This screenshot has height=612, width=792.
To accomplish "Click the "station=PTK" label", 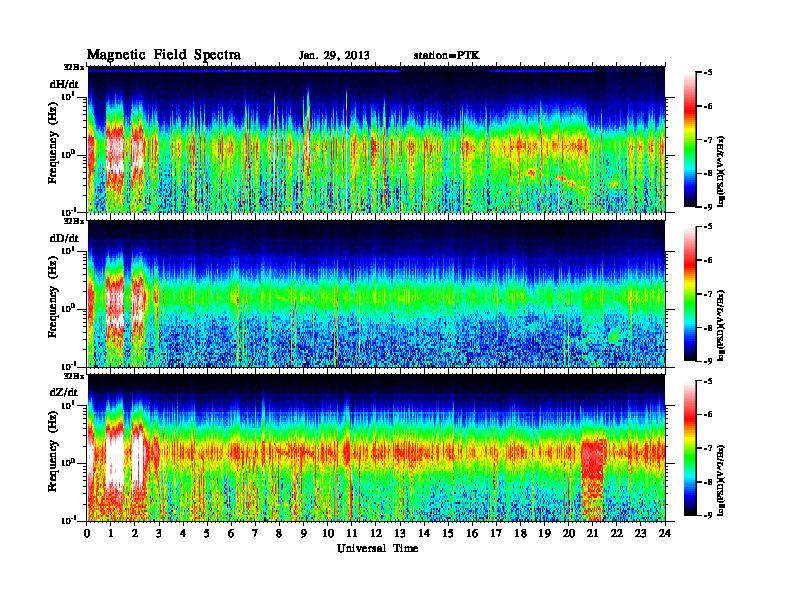I will (447, 55).
